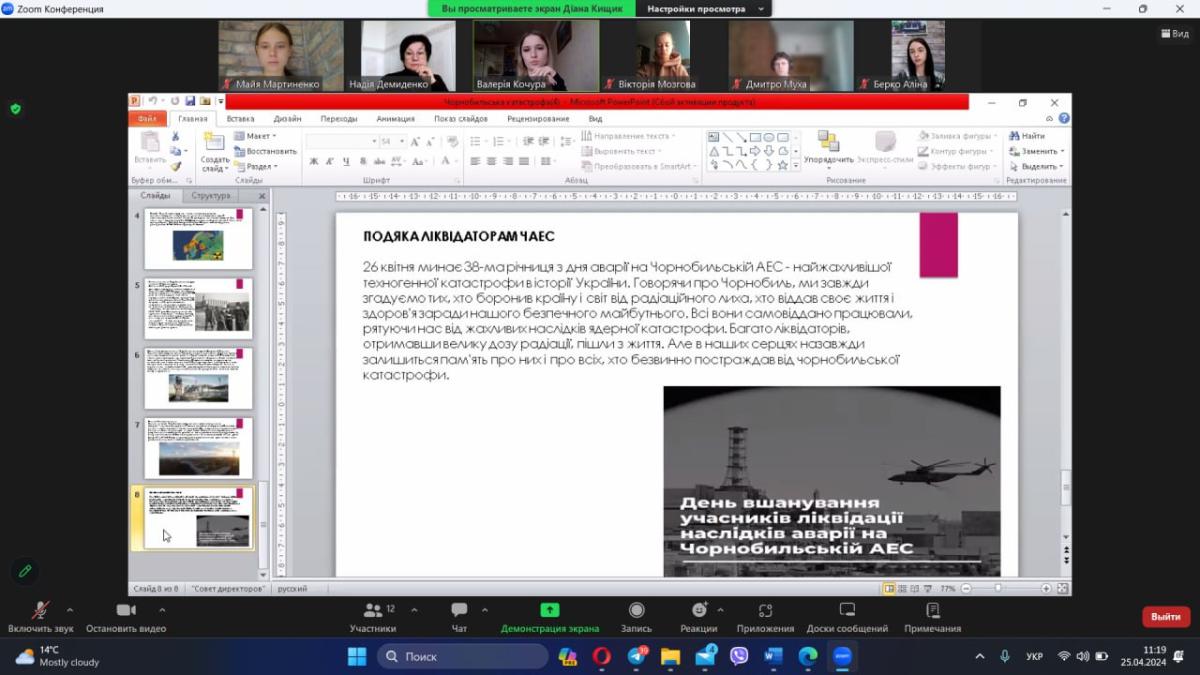Expand audio options arrow beside microphone
The width and height of the screenshot is (1200, 675).
tap(70, 610)
